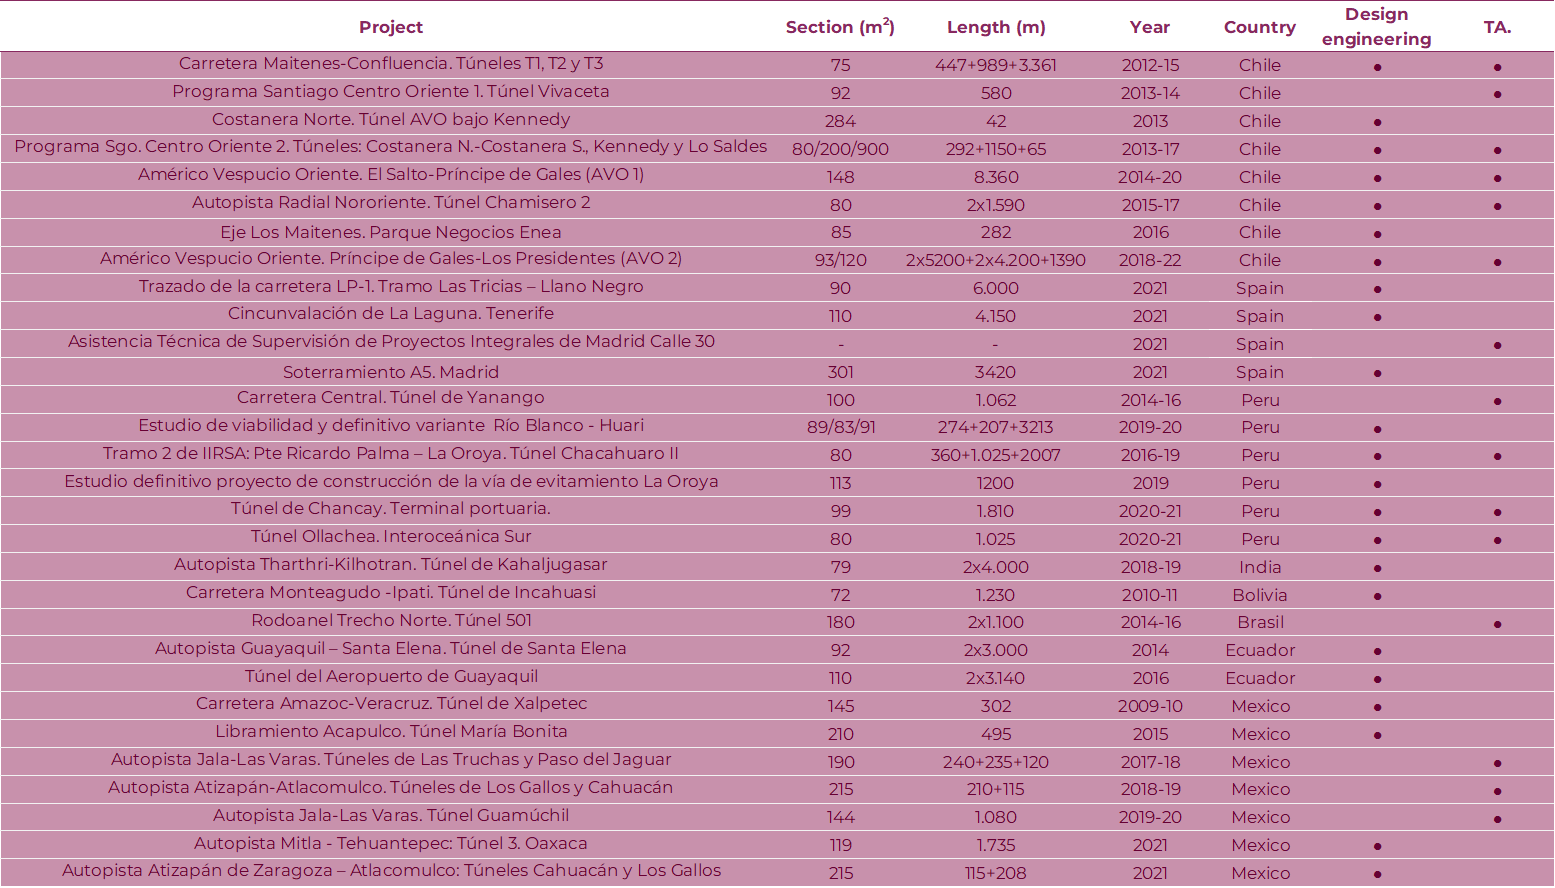Click TA dot for Rodoanel Trecho Norte row
Viewport: 1555px width, 888px height.
pos(1497,624)
